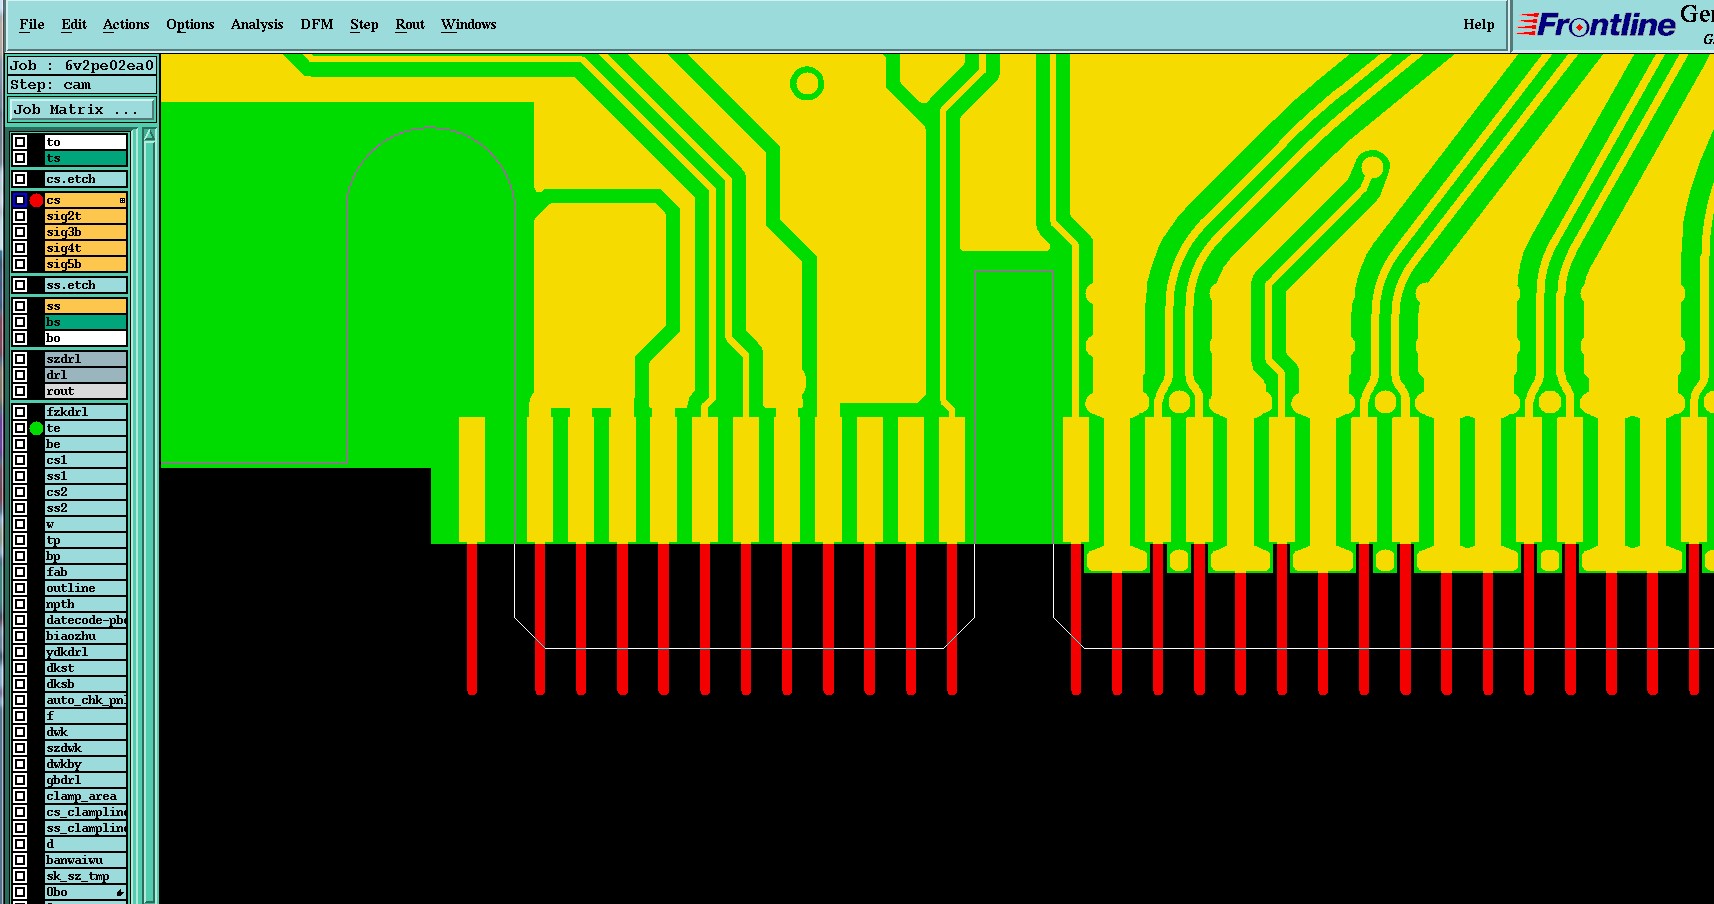Click the Job name field 6v2pe02ea0
This screenshot has height=904, width=1714.
point(82,66)
